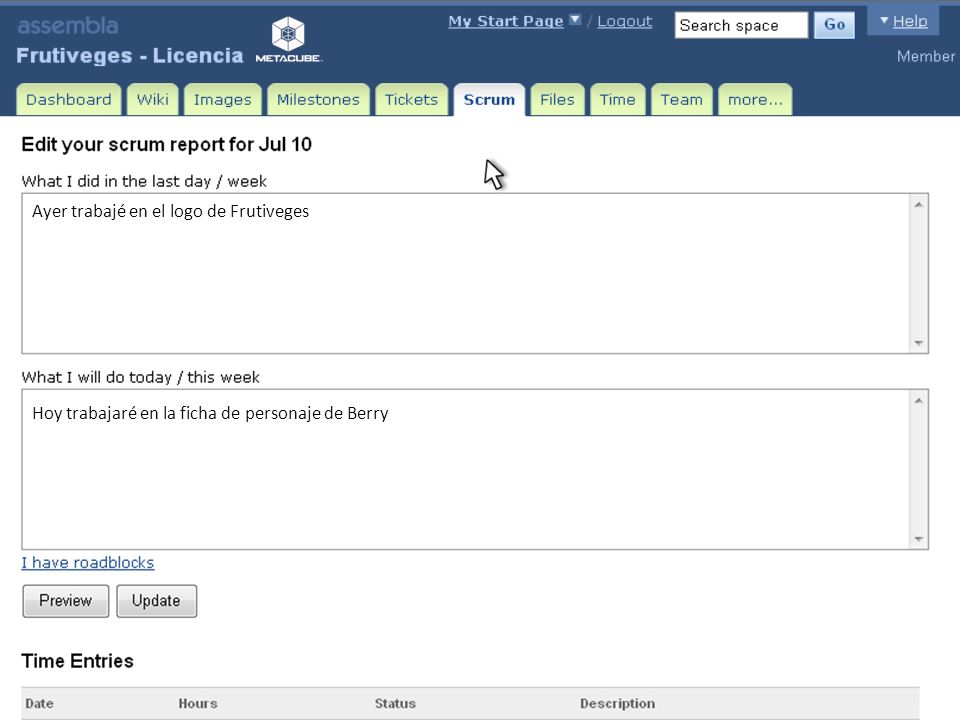Click the assembla logo
Viewport: 960px width, 720px height.
pyautogui.click(x=68, y=26)
